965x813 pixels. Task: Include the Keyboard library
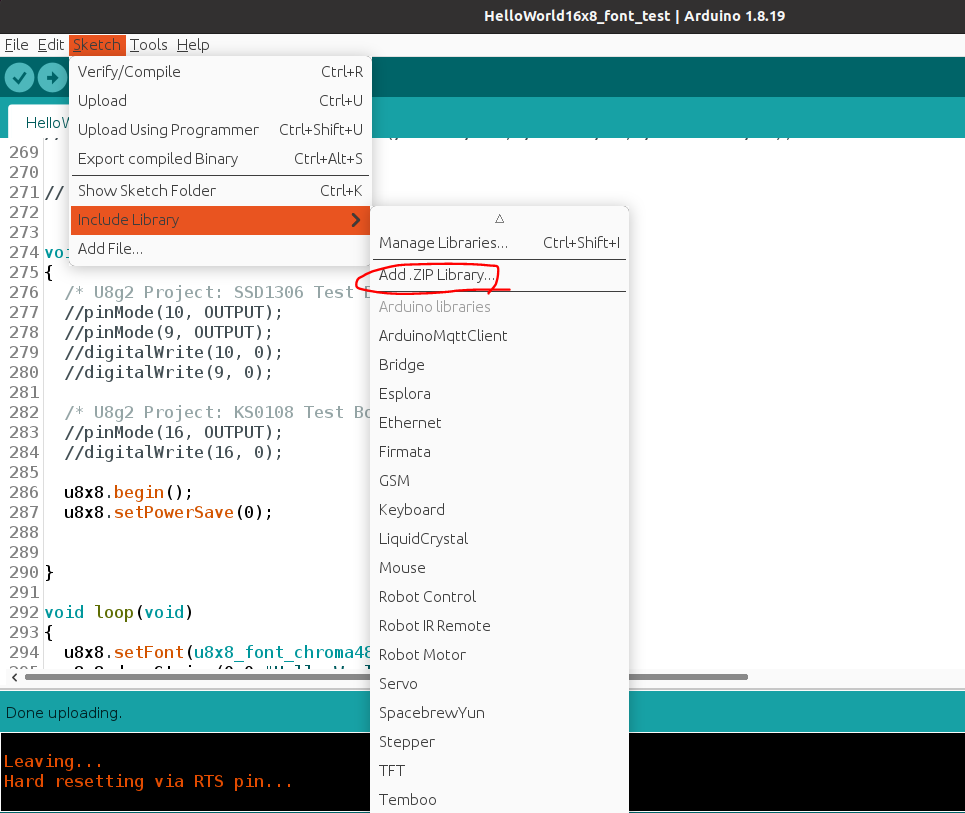click(499, 510)
